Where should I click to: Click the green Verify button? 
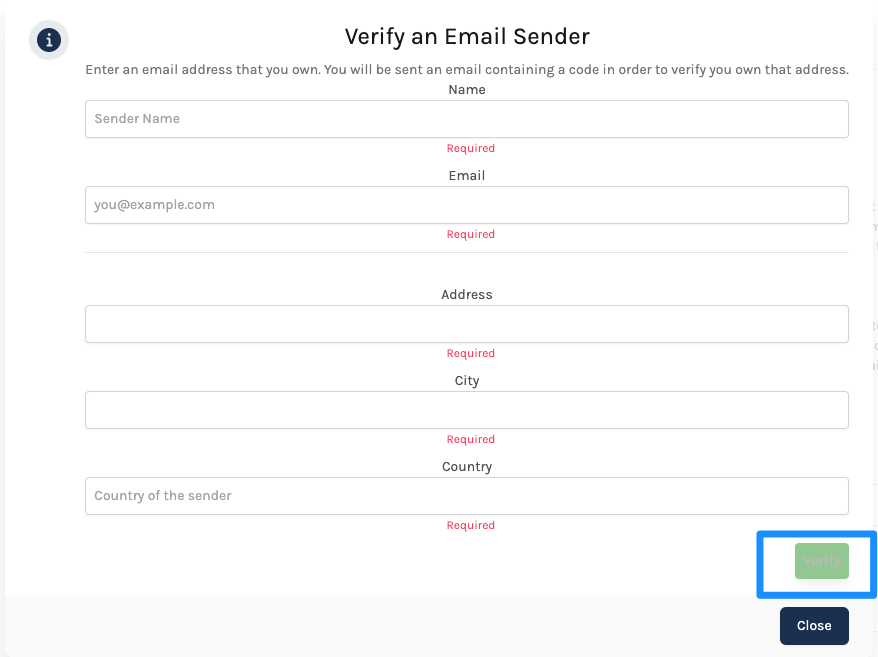click(821, 561)
